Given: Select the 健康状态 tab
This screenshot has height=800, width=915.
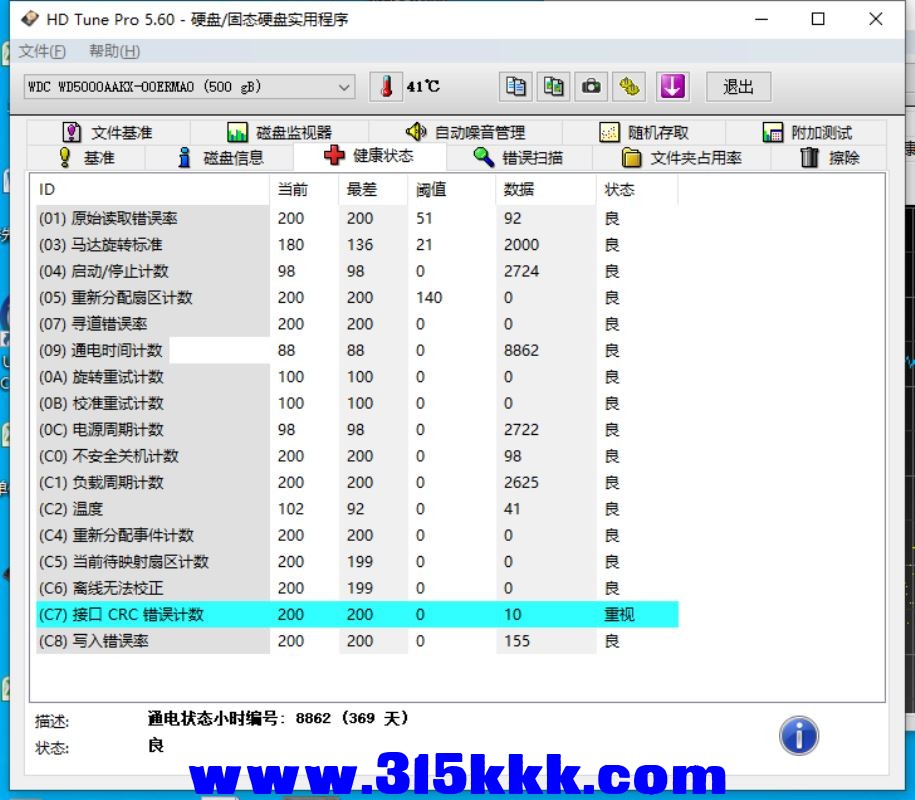Looking at the screenshot, I should tap(369, 156).
